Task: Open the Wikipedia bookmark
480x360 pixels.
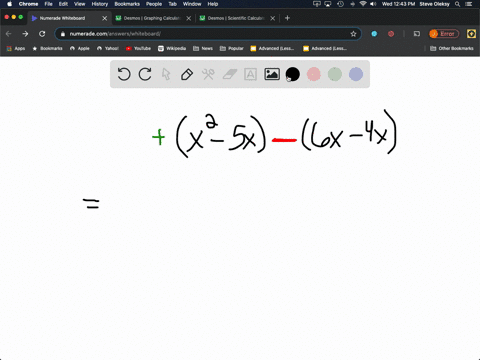Action: (172, 48)
